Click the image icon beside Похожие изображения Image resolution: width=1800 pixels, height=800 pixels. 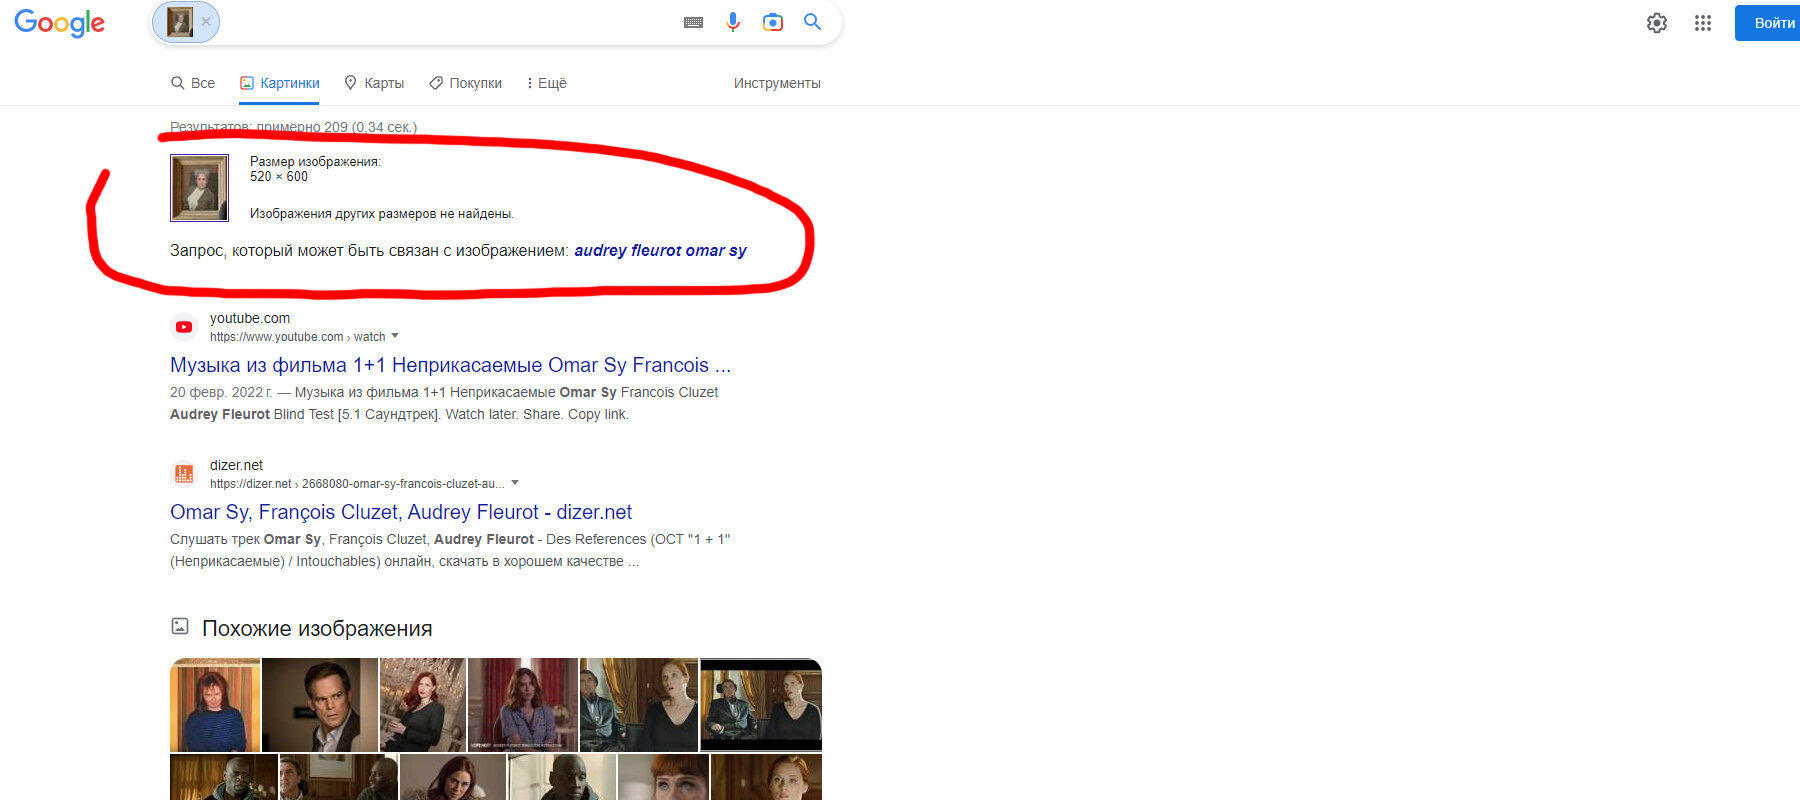pyautogui.click(x=180, y=626)
